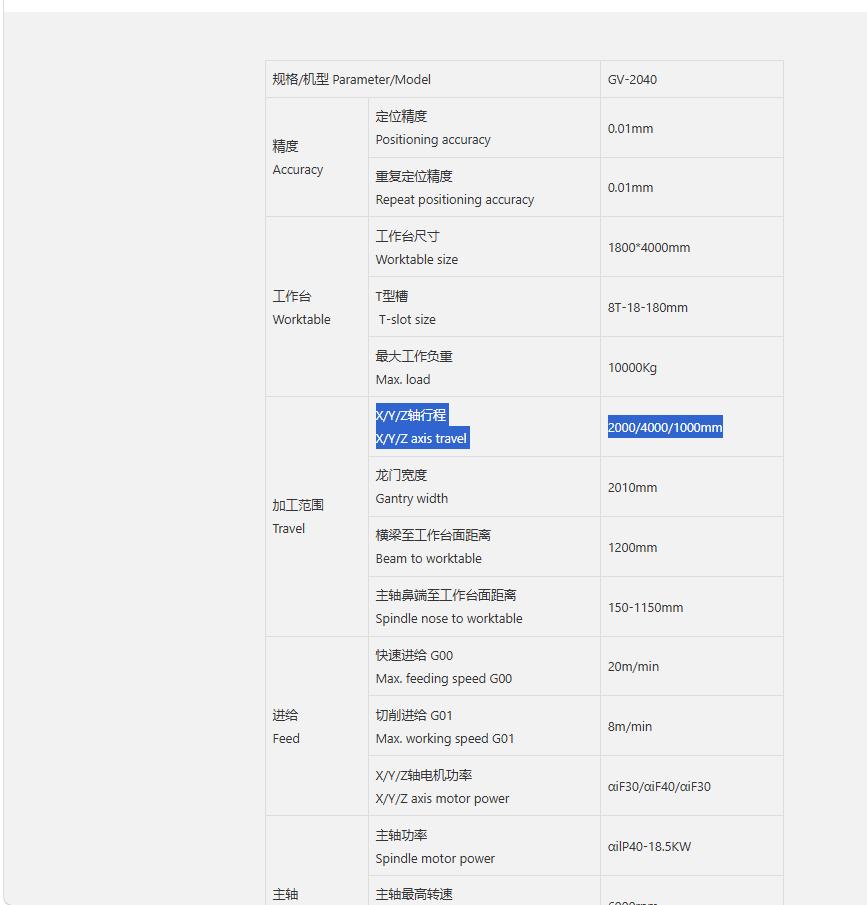Select the 8m/min working speed value

point(629,727)
